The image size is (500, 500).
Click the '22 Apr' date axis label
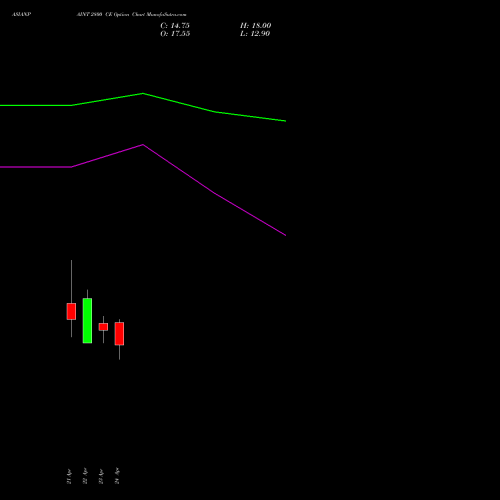pyautogui.click(x=85, y=476)
